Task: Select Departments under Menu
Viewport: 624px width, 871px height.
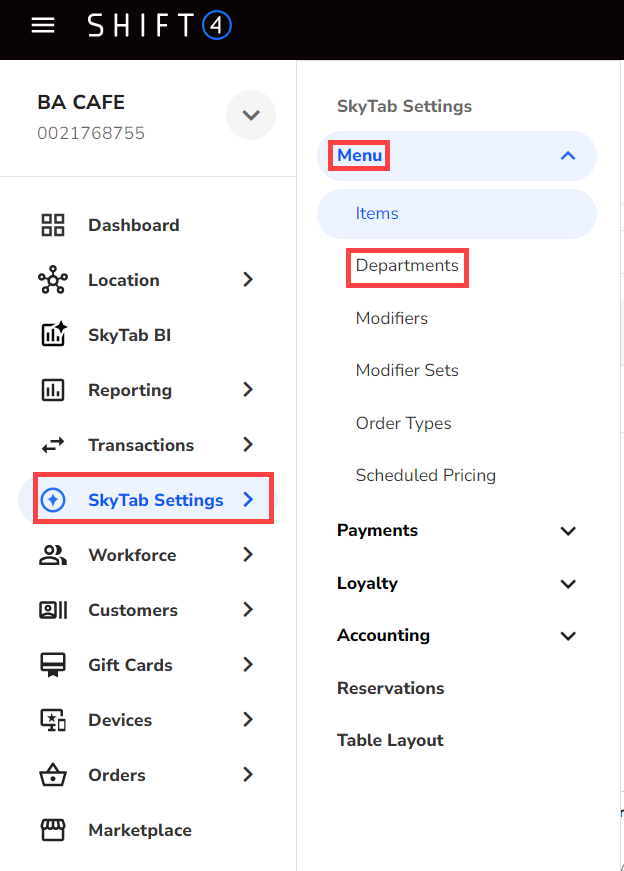Action: [407, 266]
